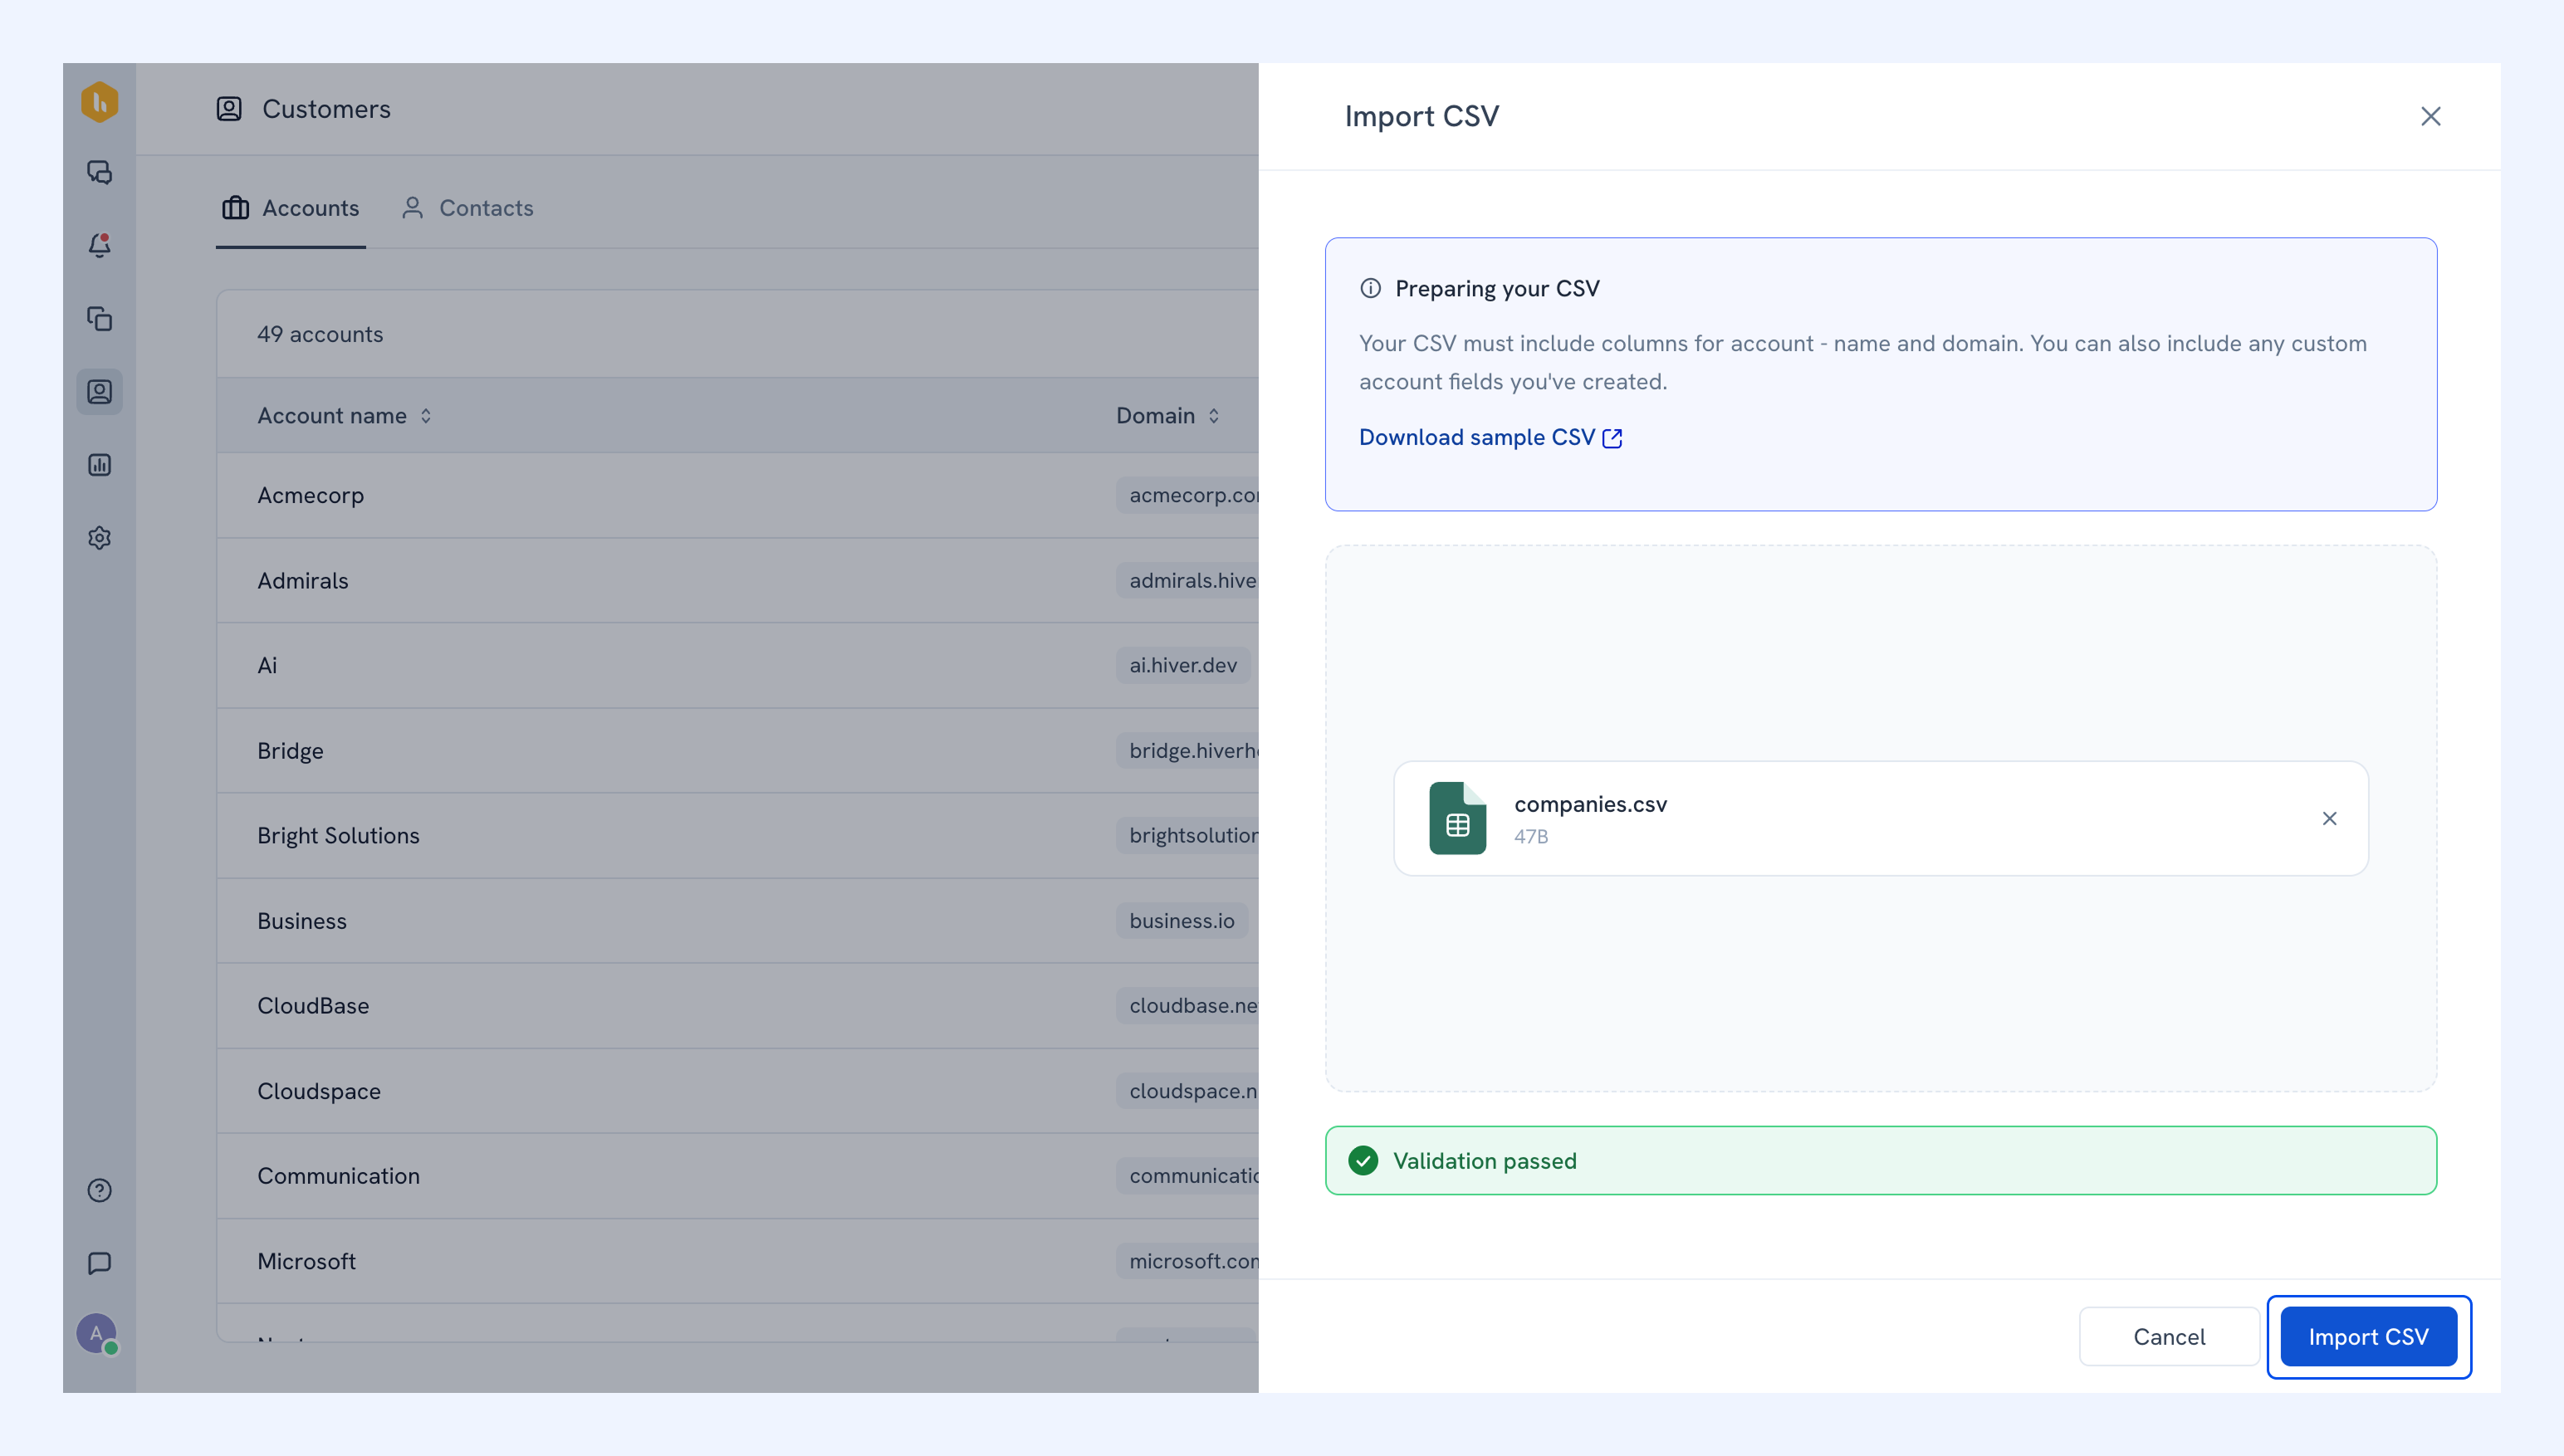
Task: Open the conversations icon in sidebar
Action: click(99, 172)
